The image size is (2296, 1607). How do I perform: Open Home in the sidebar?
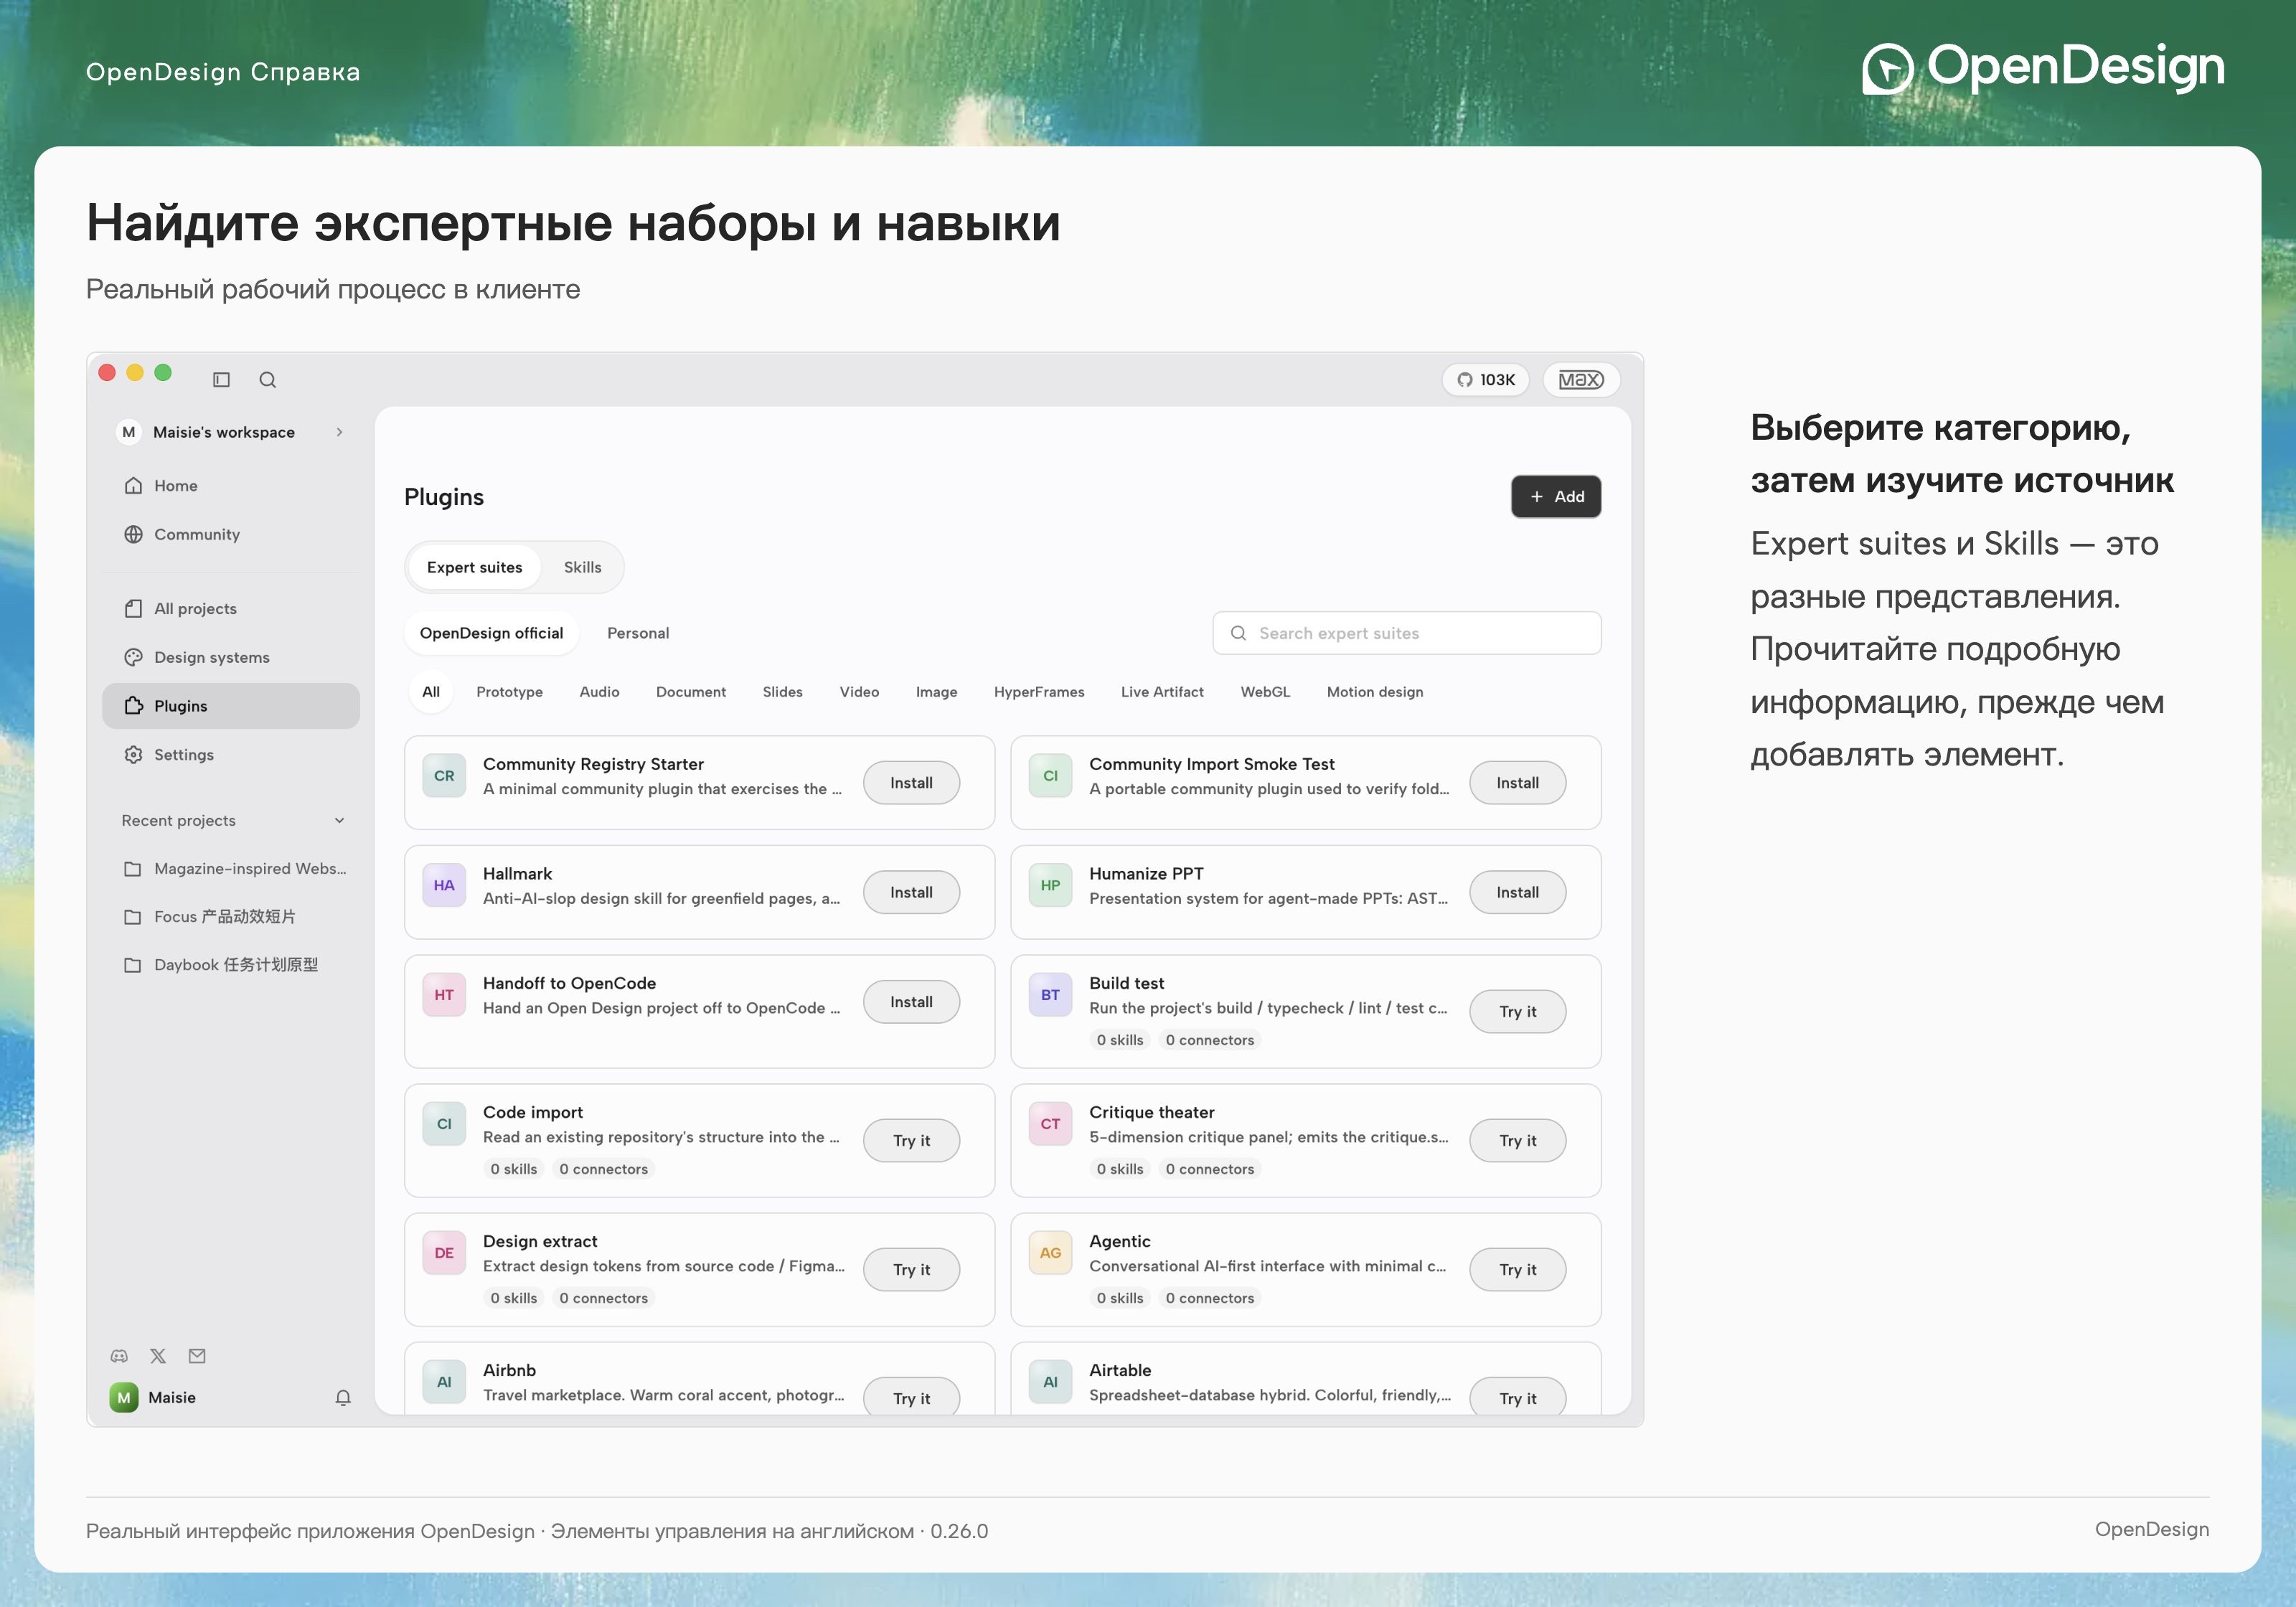pyautogui.click(x=231, y=486)
